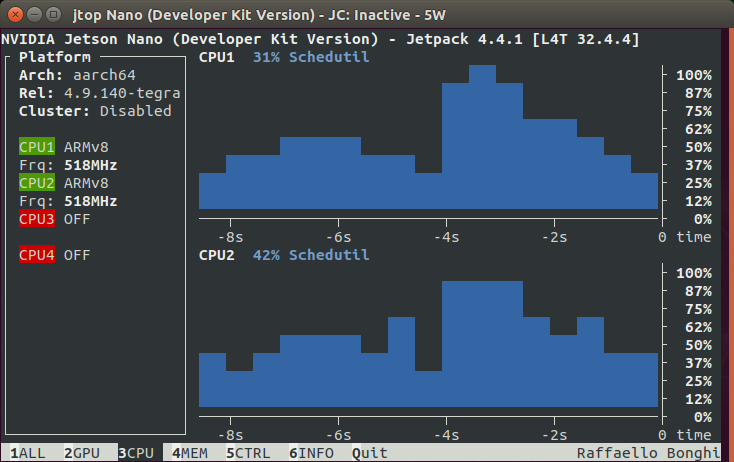734x462 pixels.
Task: Click the CPU2 chart 100% axis label
Action: 694,273
